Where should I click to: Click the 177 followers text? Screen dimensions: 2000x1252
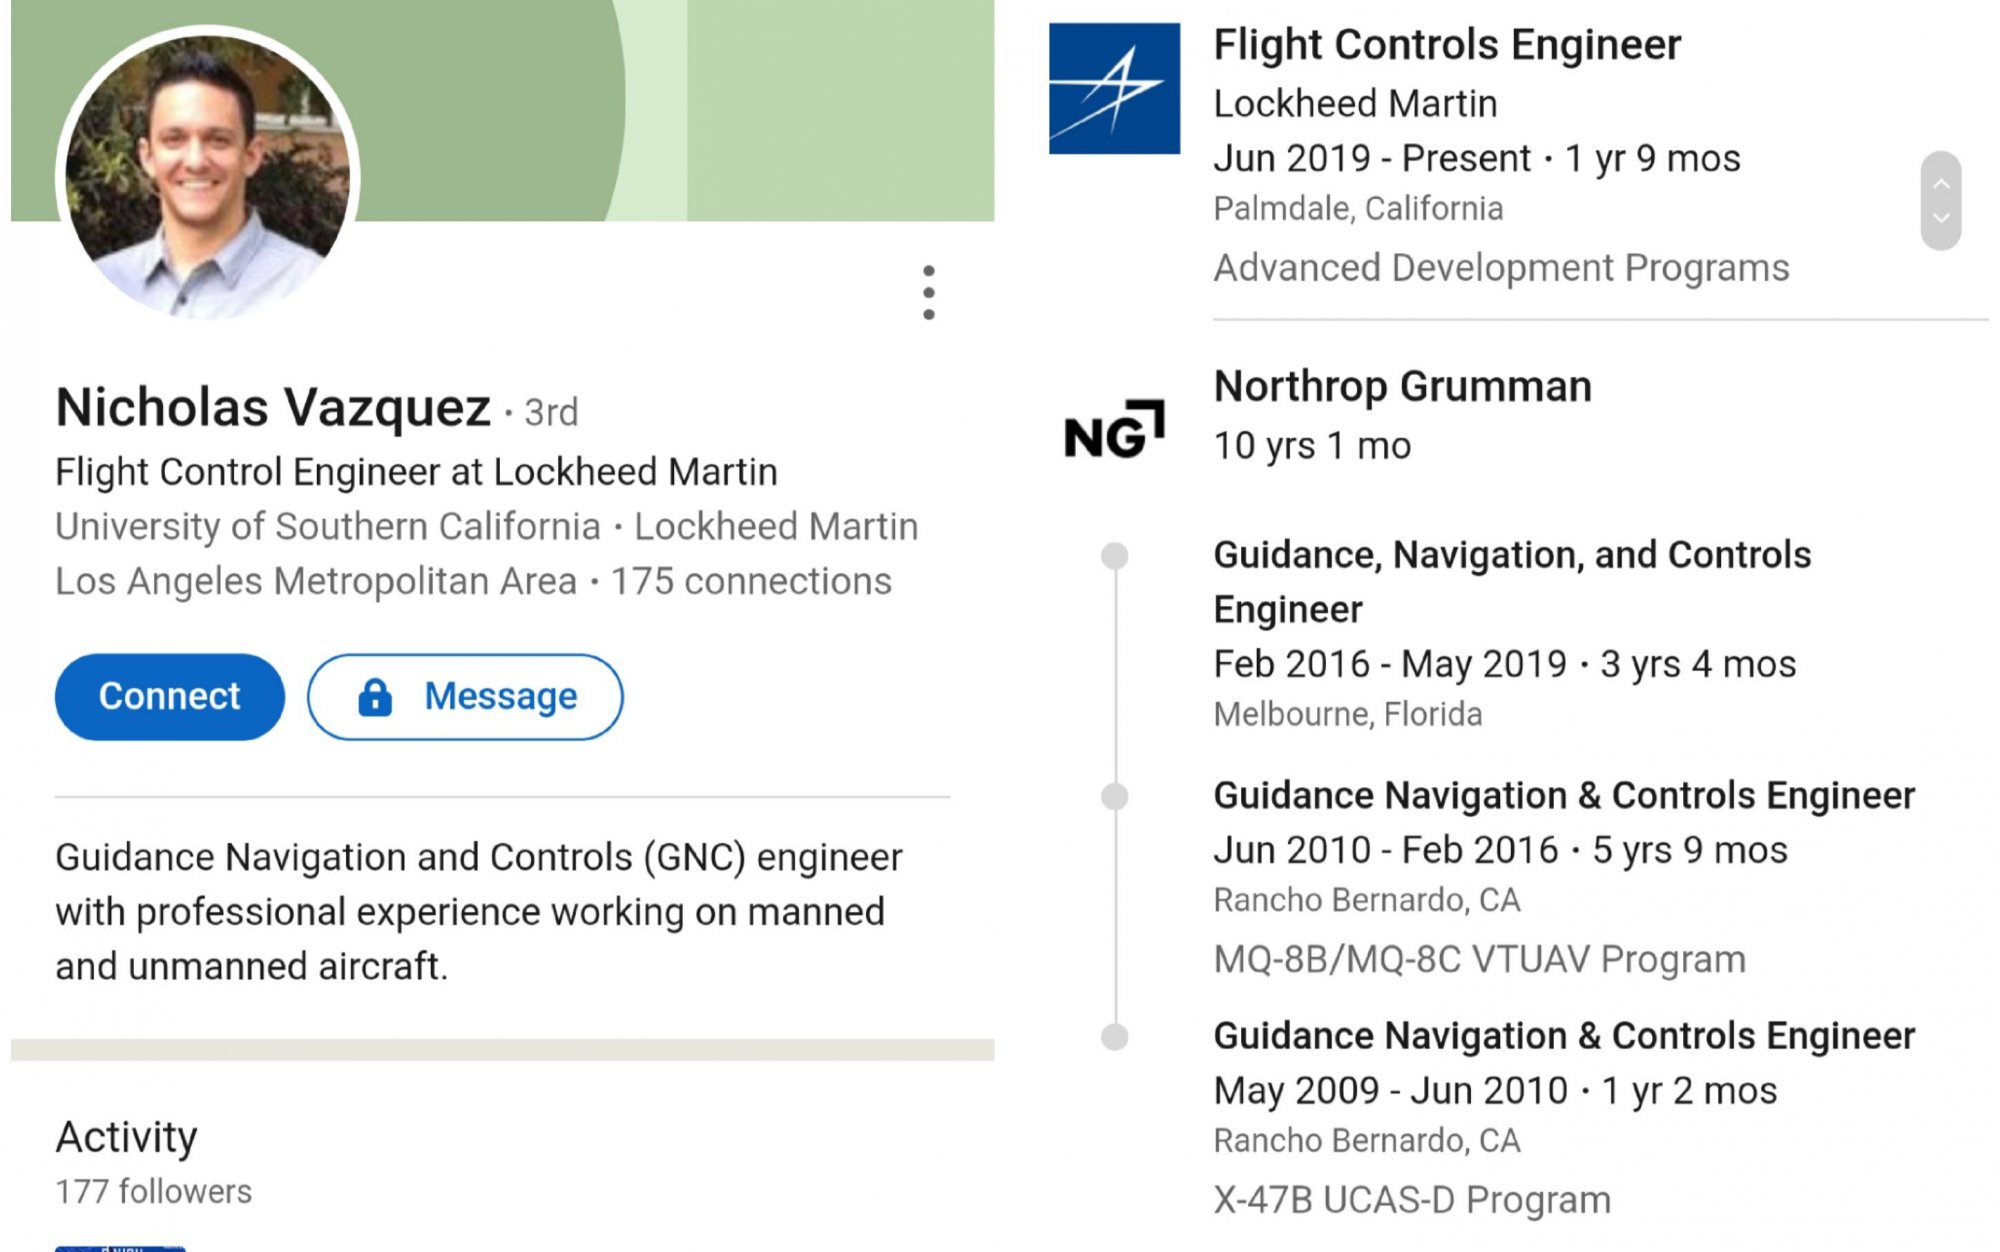153,1192
